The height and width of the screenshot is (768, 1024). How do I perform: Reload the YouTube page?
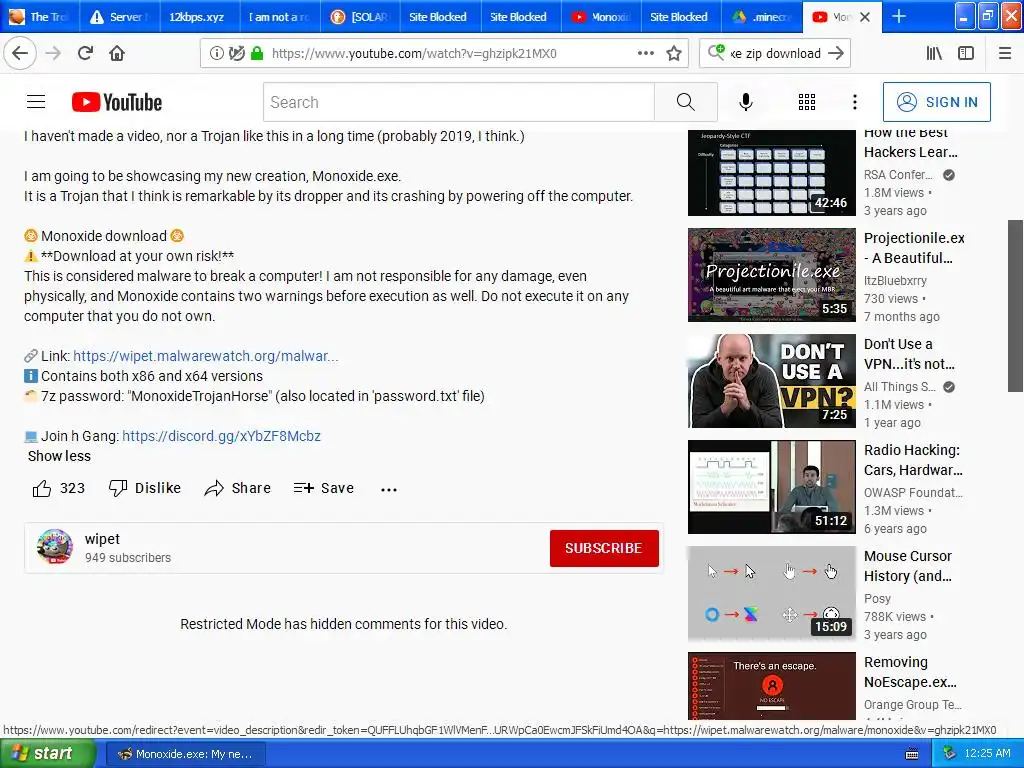click(85, 53)
